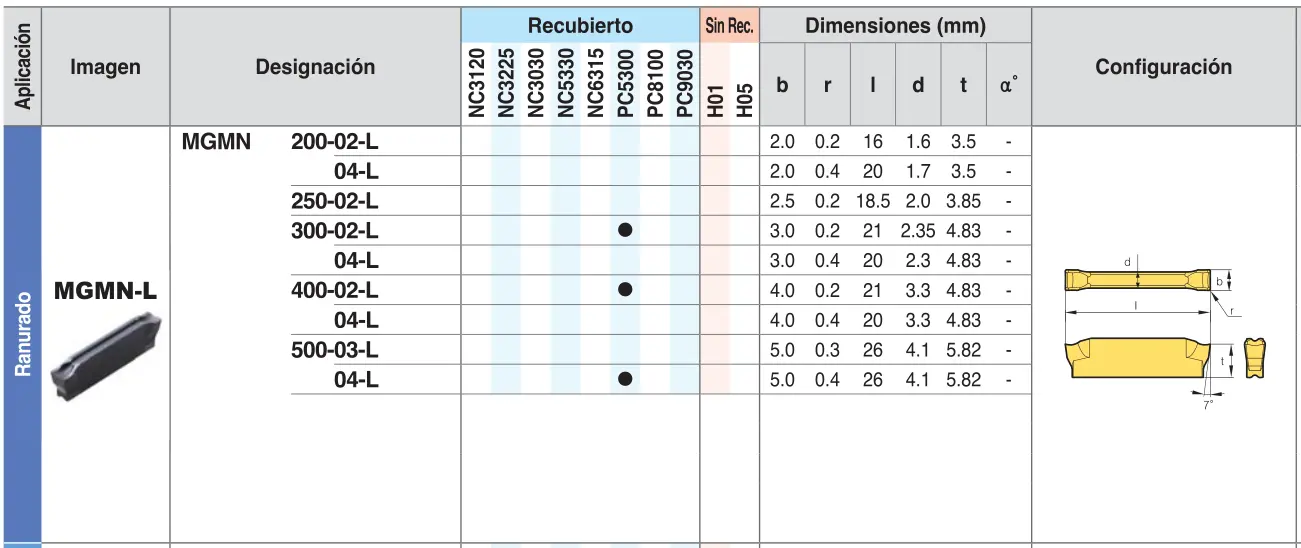Select the MGMN 200-02-L designation
The width and height of the screenshot is (1301, 548).
[x=280, y=142]
